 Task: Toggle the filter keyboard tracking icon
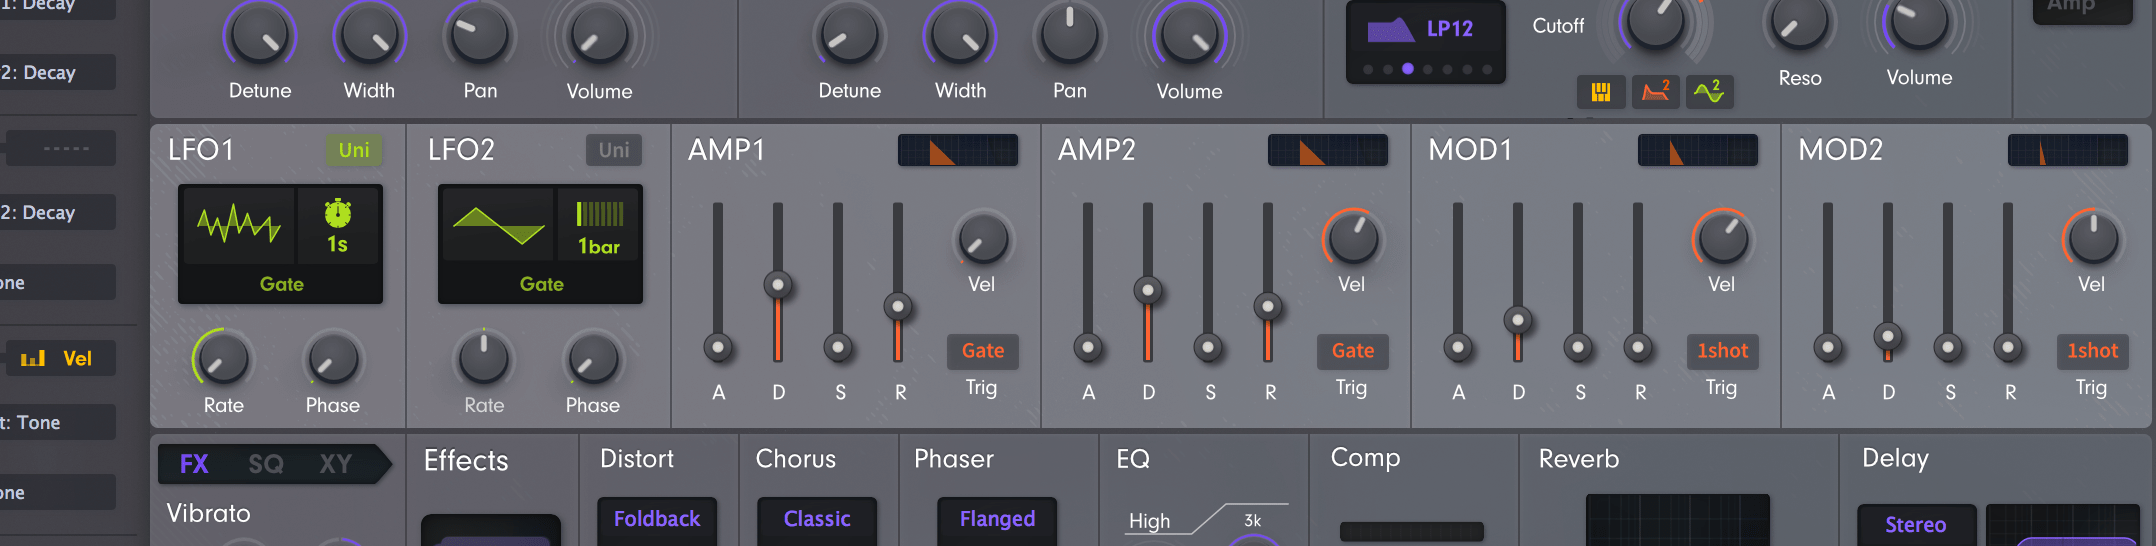click(x=1600, y=92)
